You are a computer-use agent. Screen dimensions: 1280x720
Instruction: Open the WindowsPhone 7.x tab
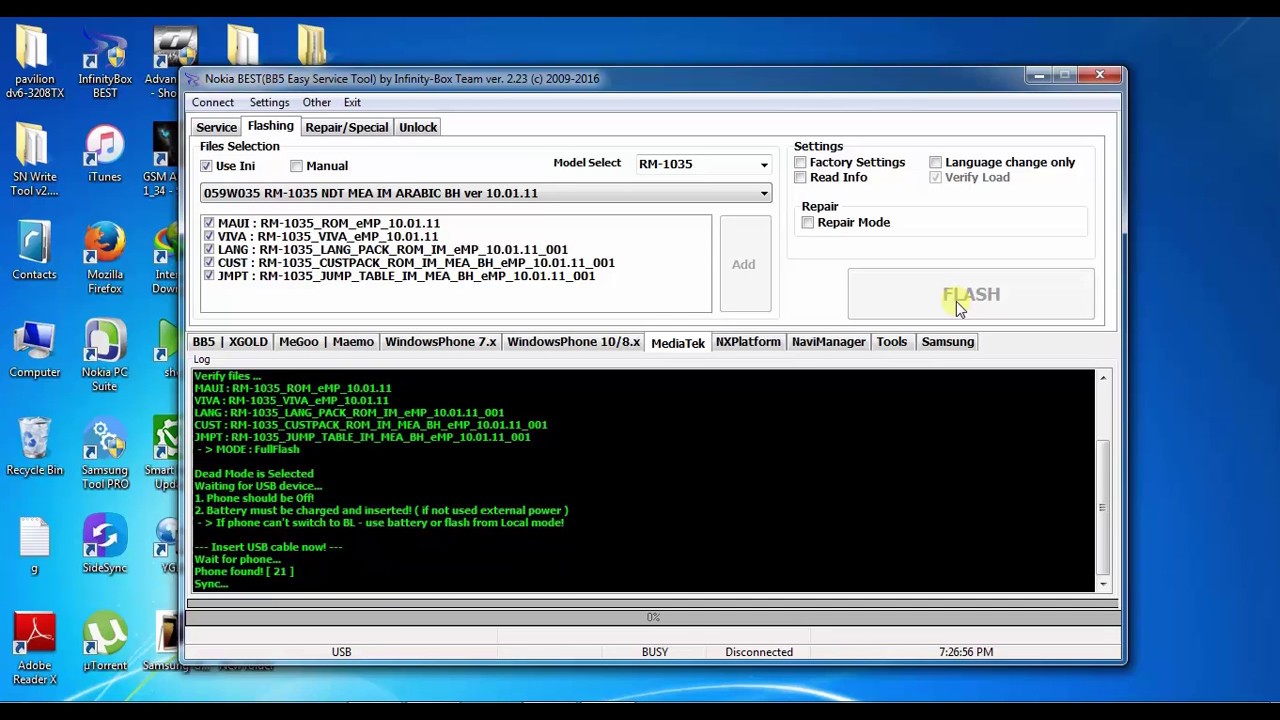[x=441, y=342]
